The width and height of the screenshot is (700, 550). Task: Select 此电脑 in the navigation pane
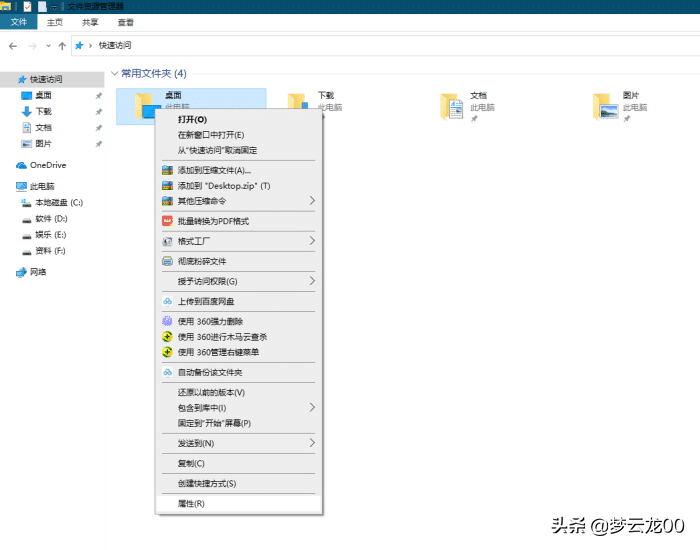pos(42,186)
